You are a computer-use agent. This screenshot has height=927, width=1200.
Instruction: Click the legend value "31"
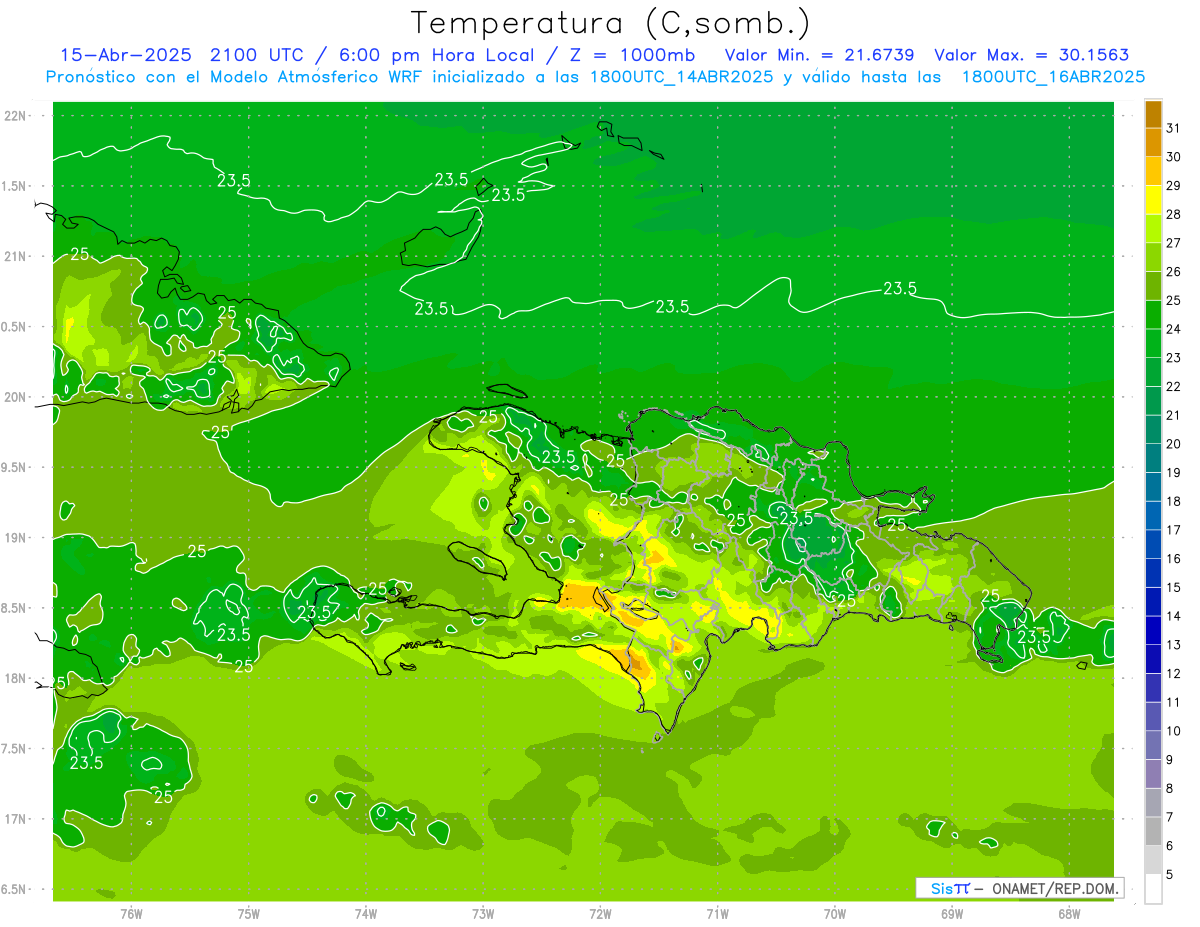[x=1173, y=128]
